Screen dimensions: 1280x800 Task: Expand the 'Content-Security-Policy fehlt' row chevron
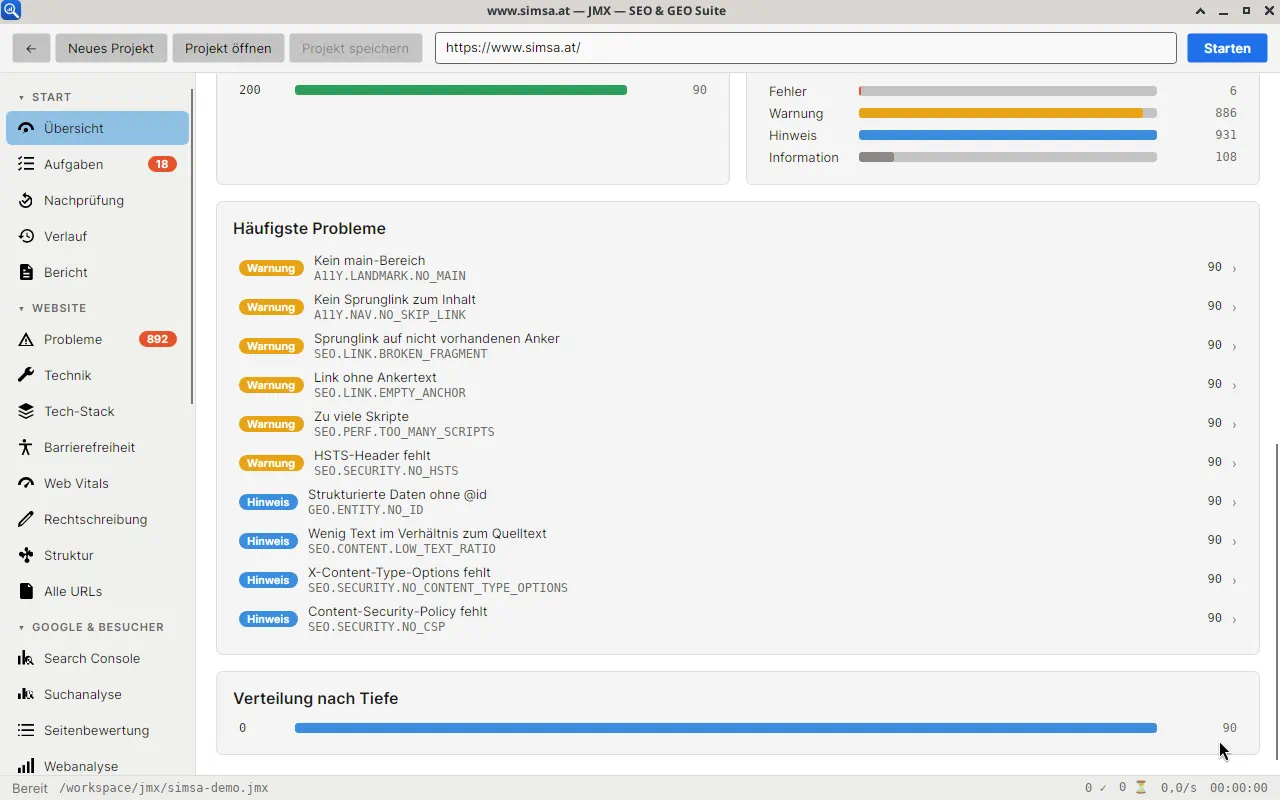pos(1234,619)
